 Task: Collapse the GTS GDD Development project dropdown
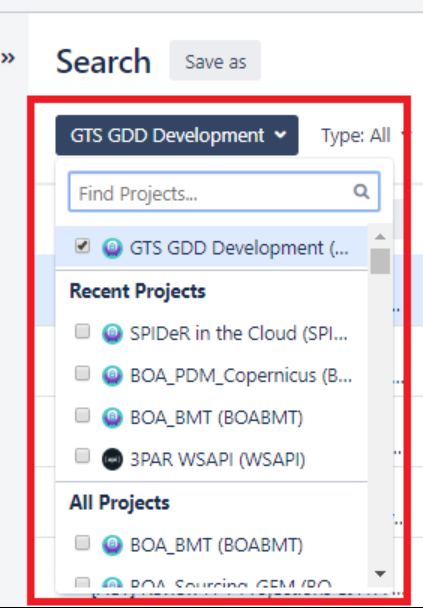(177, 135)
